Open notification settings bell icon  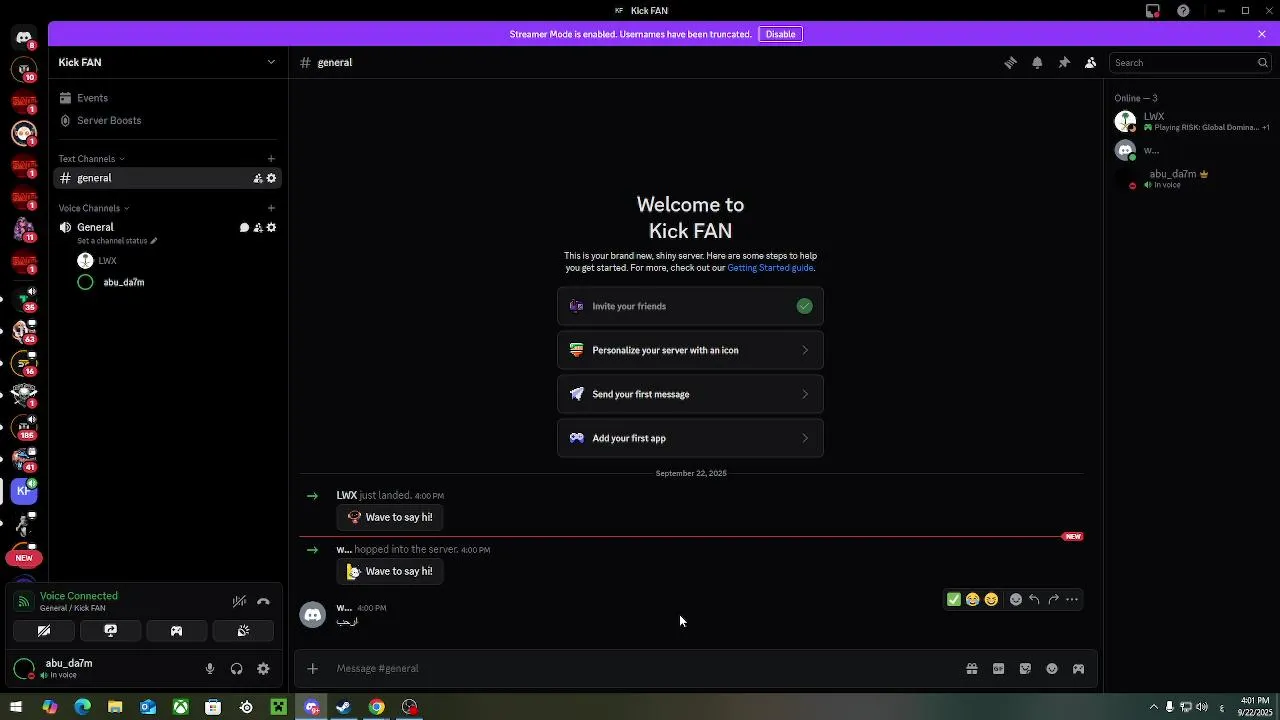tap(1037, 62)
